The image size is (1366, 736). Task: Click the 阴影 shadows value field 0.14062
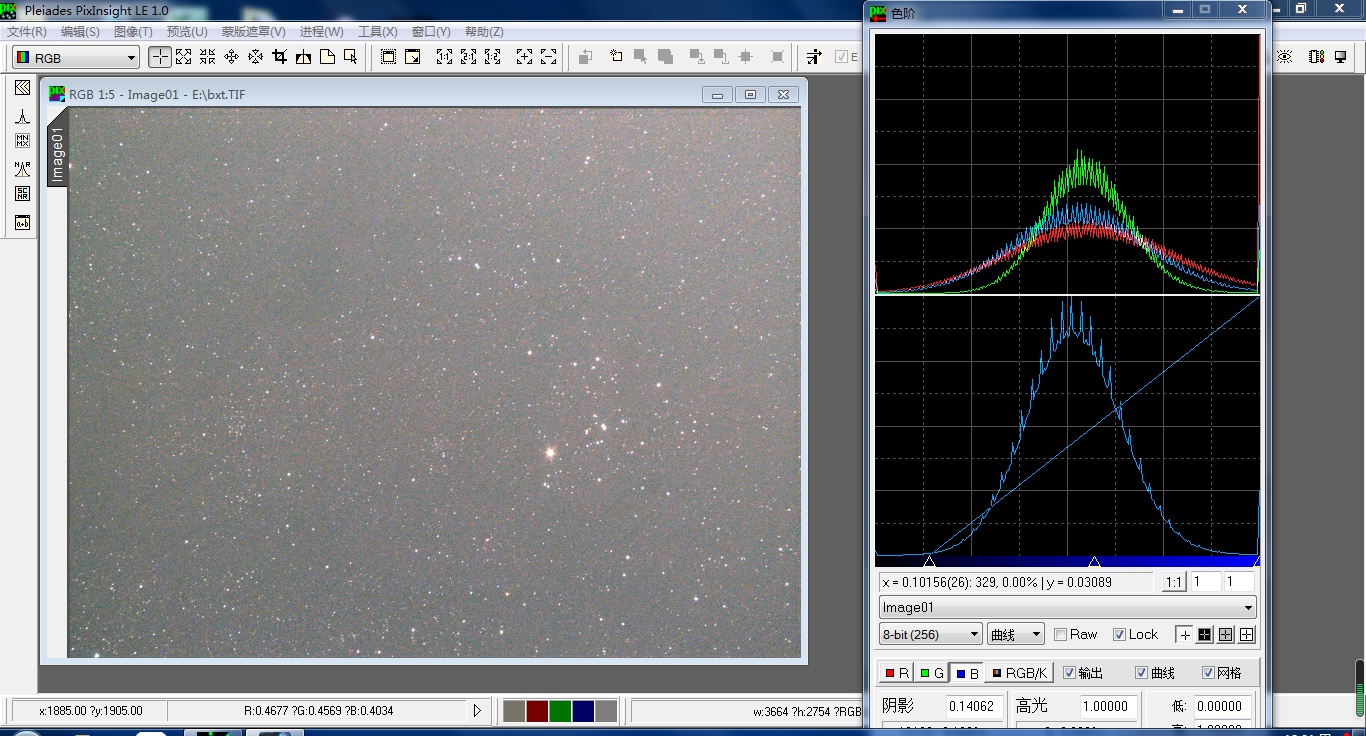(x=974, y=706)
